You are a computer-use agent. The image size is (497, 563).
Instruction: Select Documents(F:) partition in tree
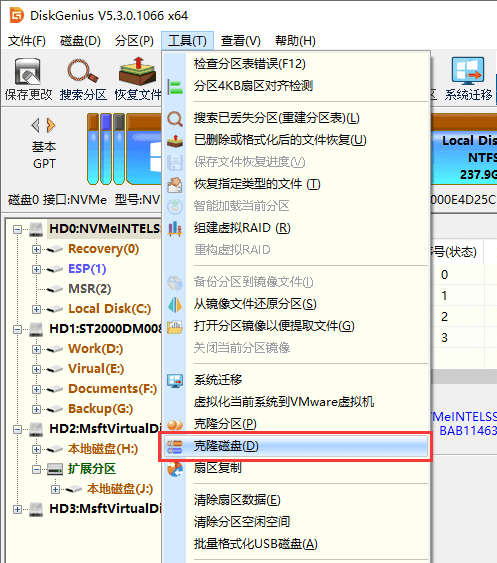pos(112,389)
